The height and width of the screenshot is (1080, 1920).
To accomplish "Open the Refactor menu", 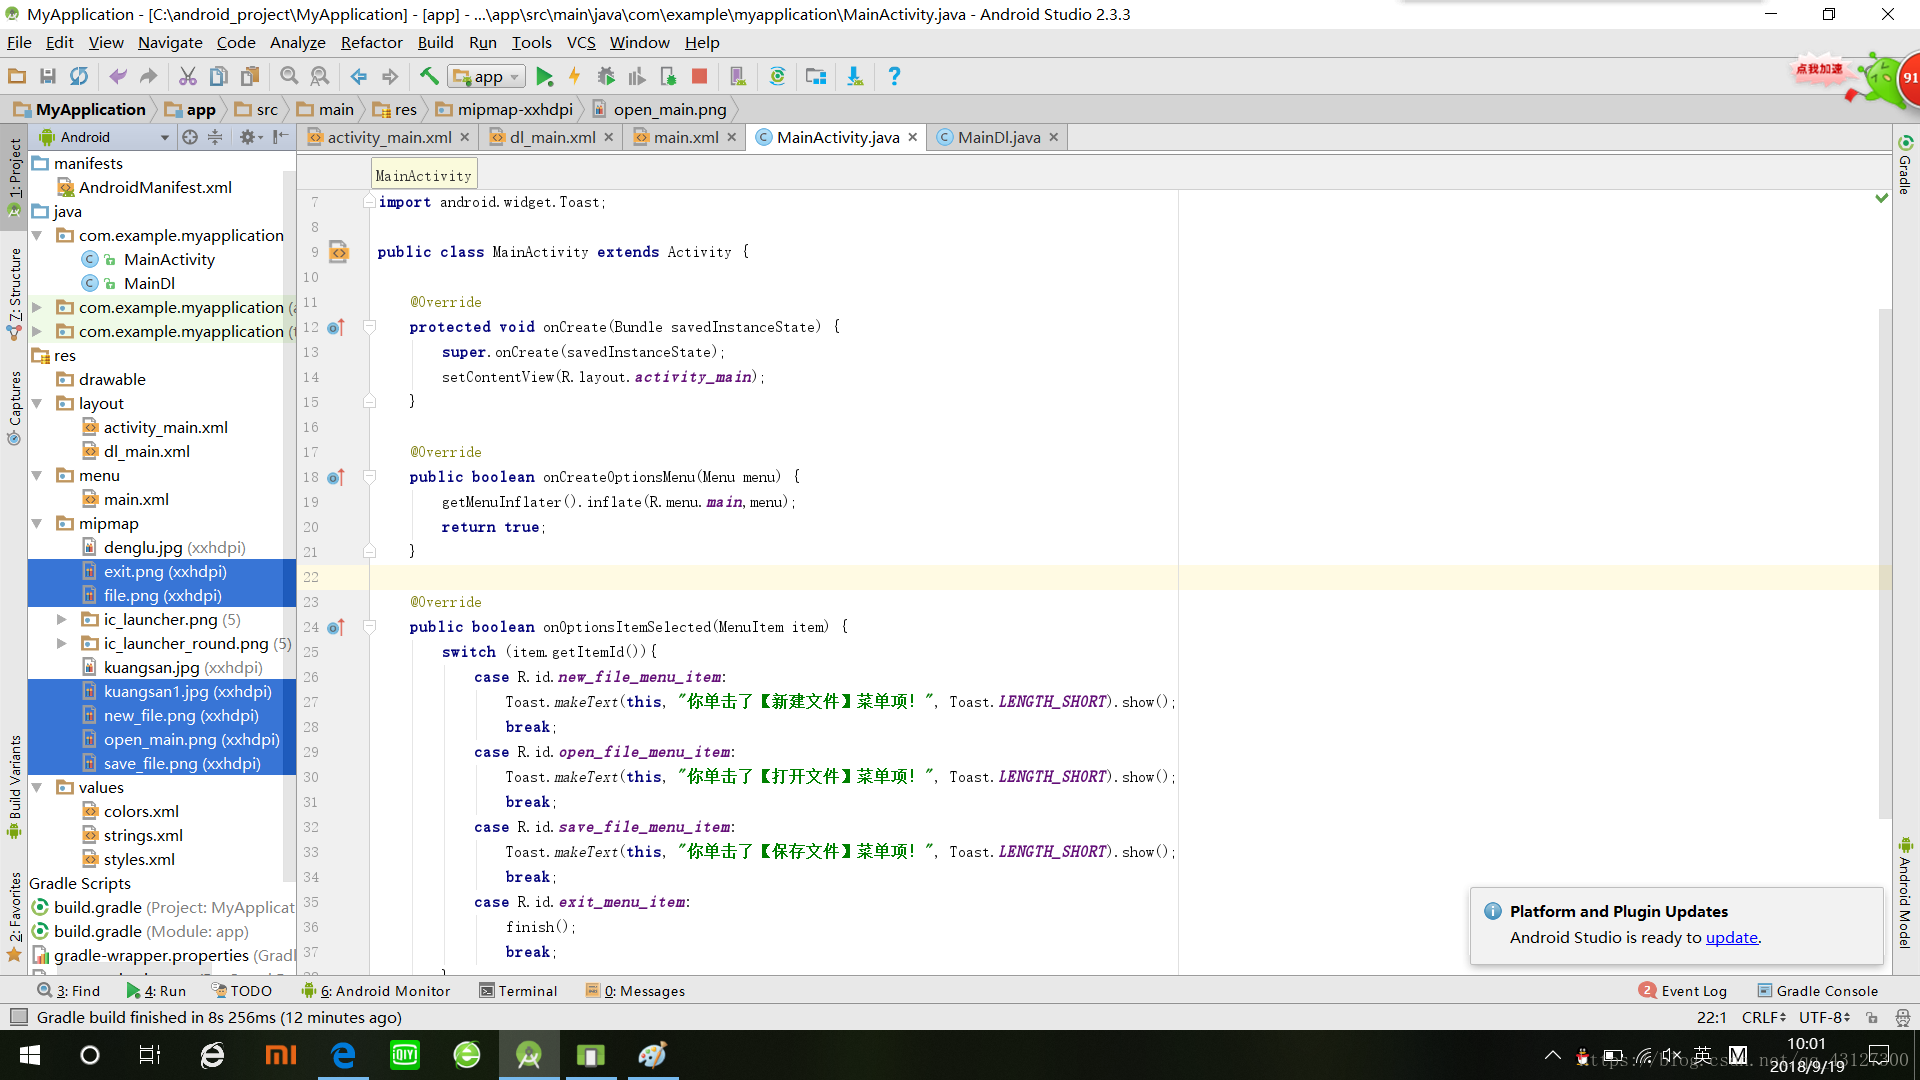I will click(x=371, y=42).
